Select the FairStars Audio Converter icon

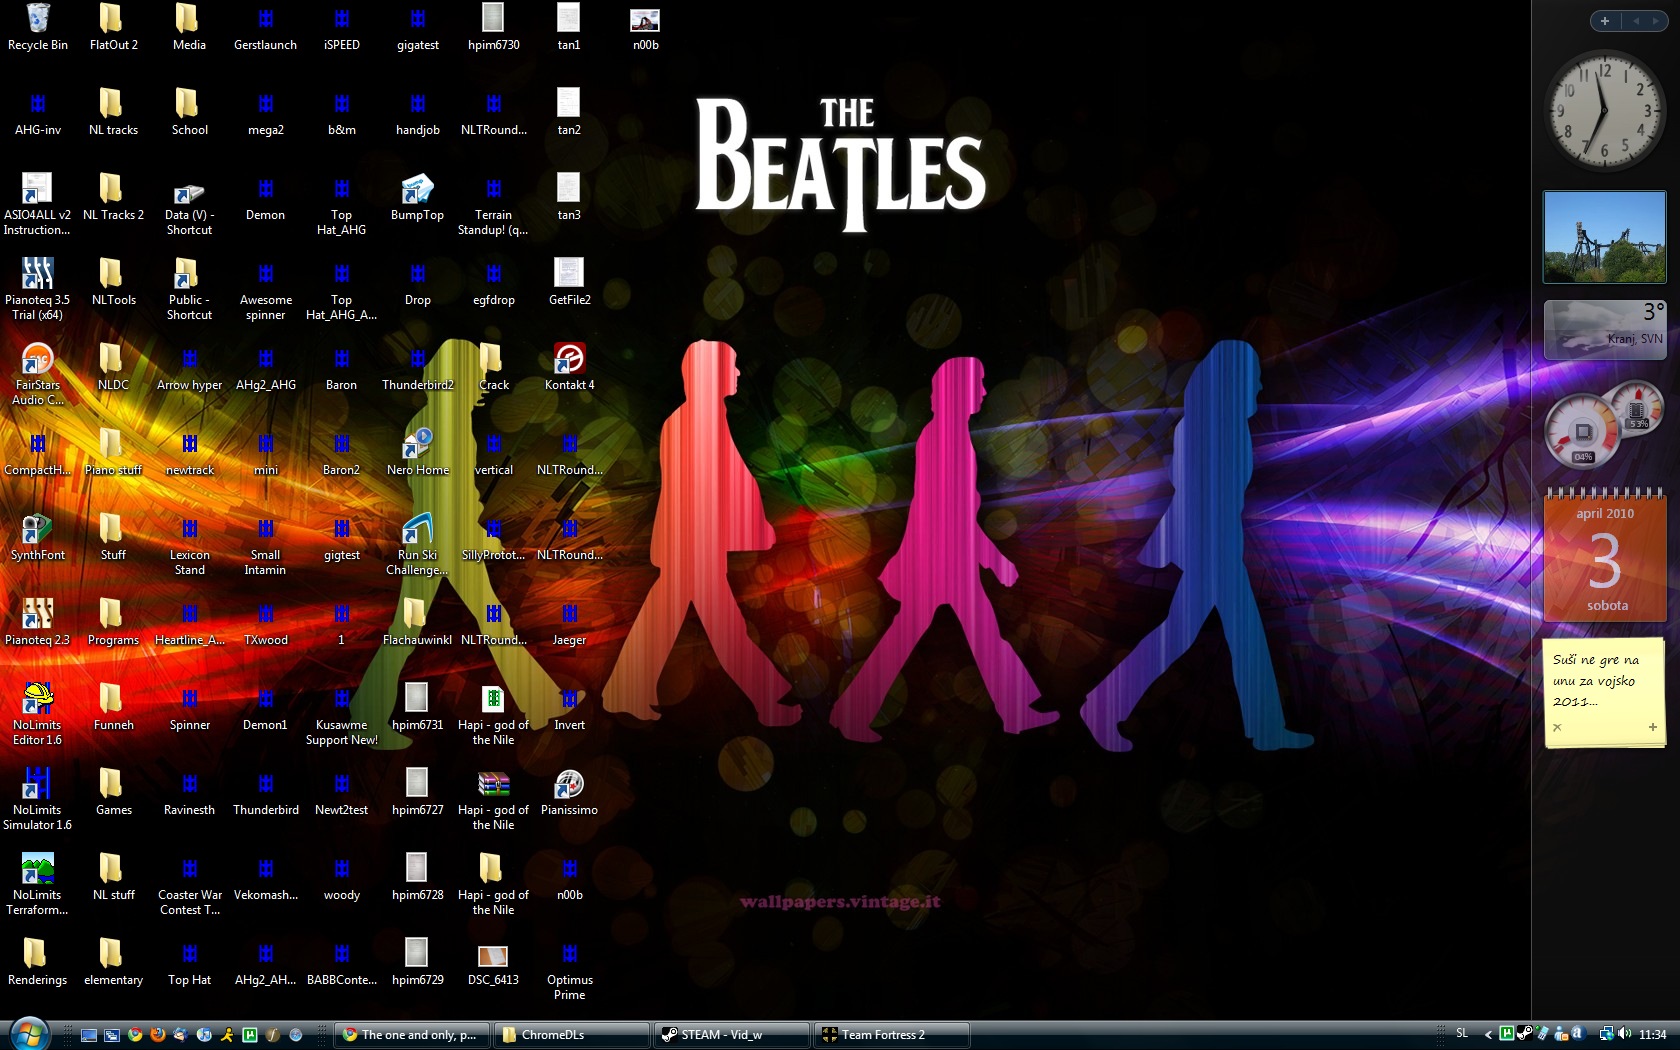click(x=38, y=374)
